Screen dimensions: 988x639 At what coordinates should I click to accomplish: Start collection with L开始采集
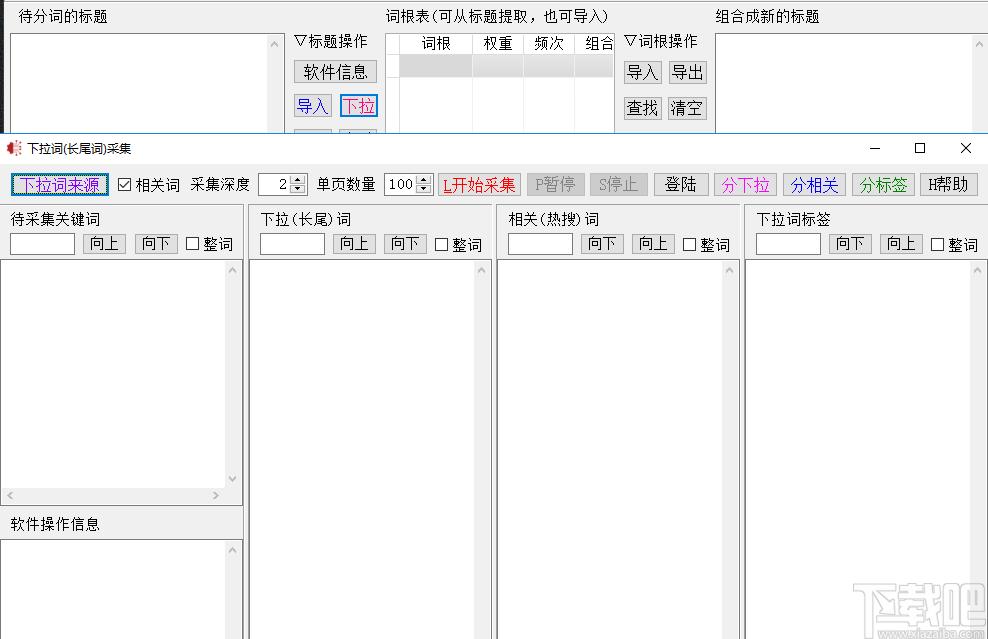click(x=480, y=185)
